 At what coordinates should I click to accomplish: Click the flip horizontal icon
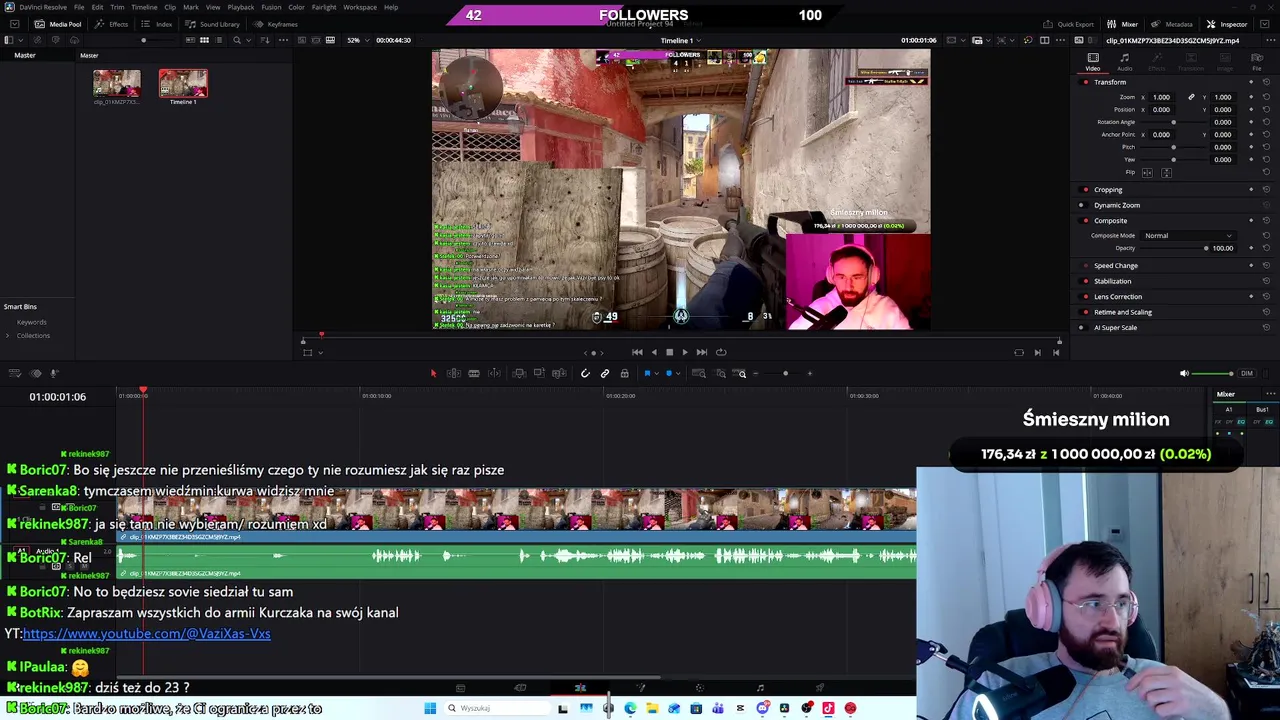(1148, 173)
